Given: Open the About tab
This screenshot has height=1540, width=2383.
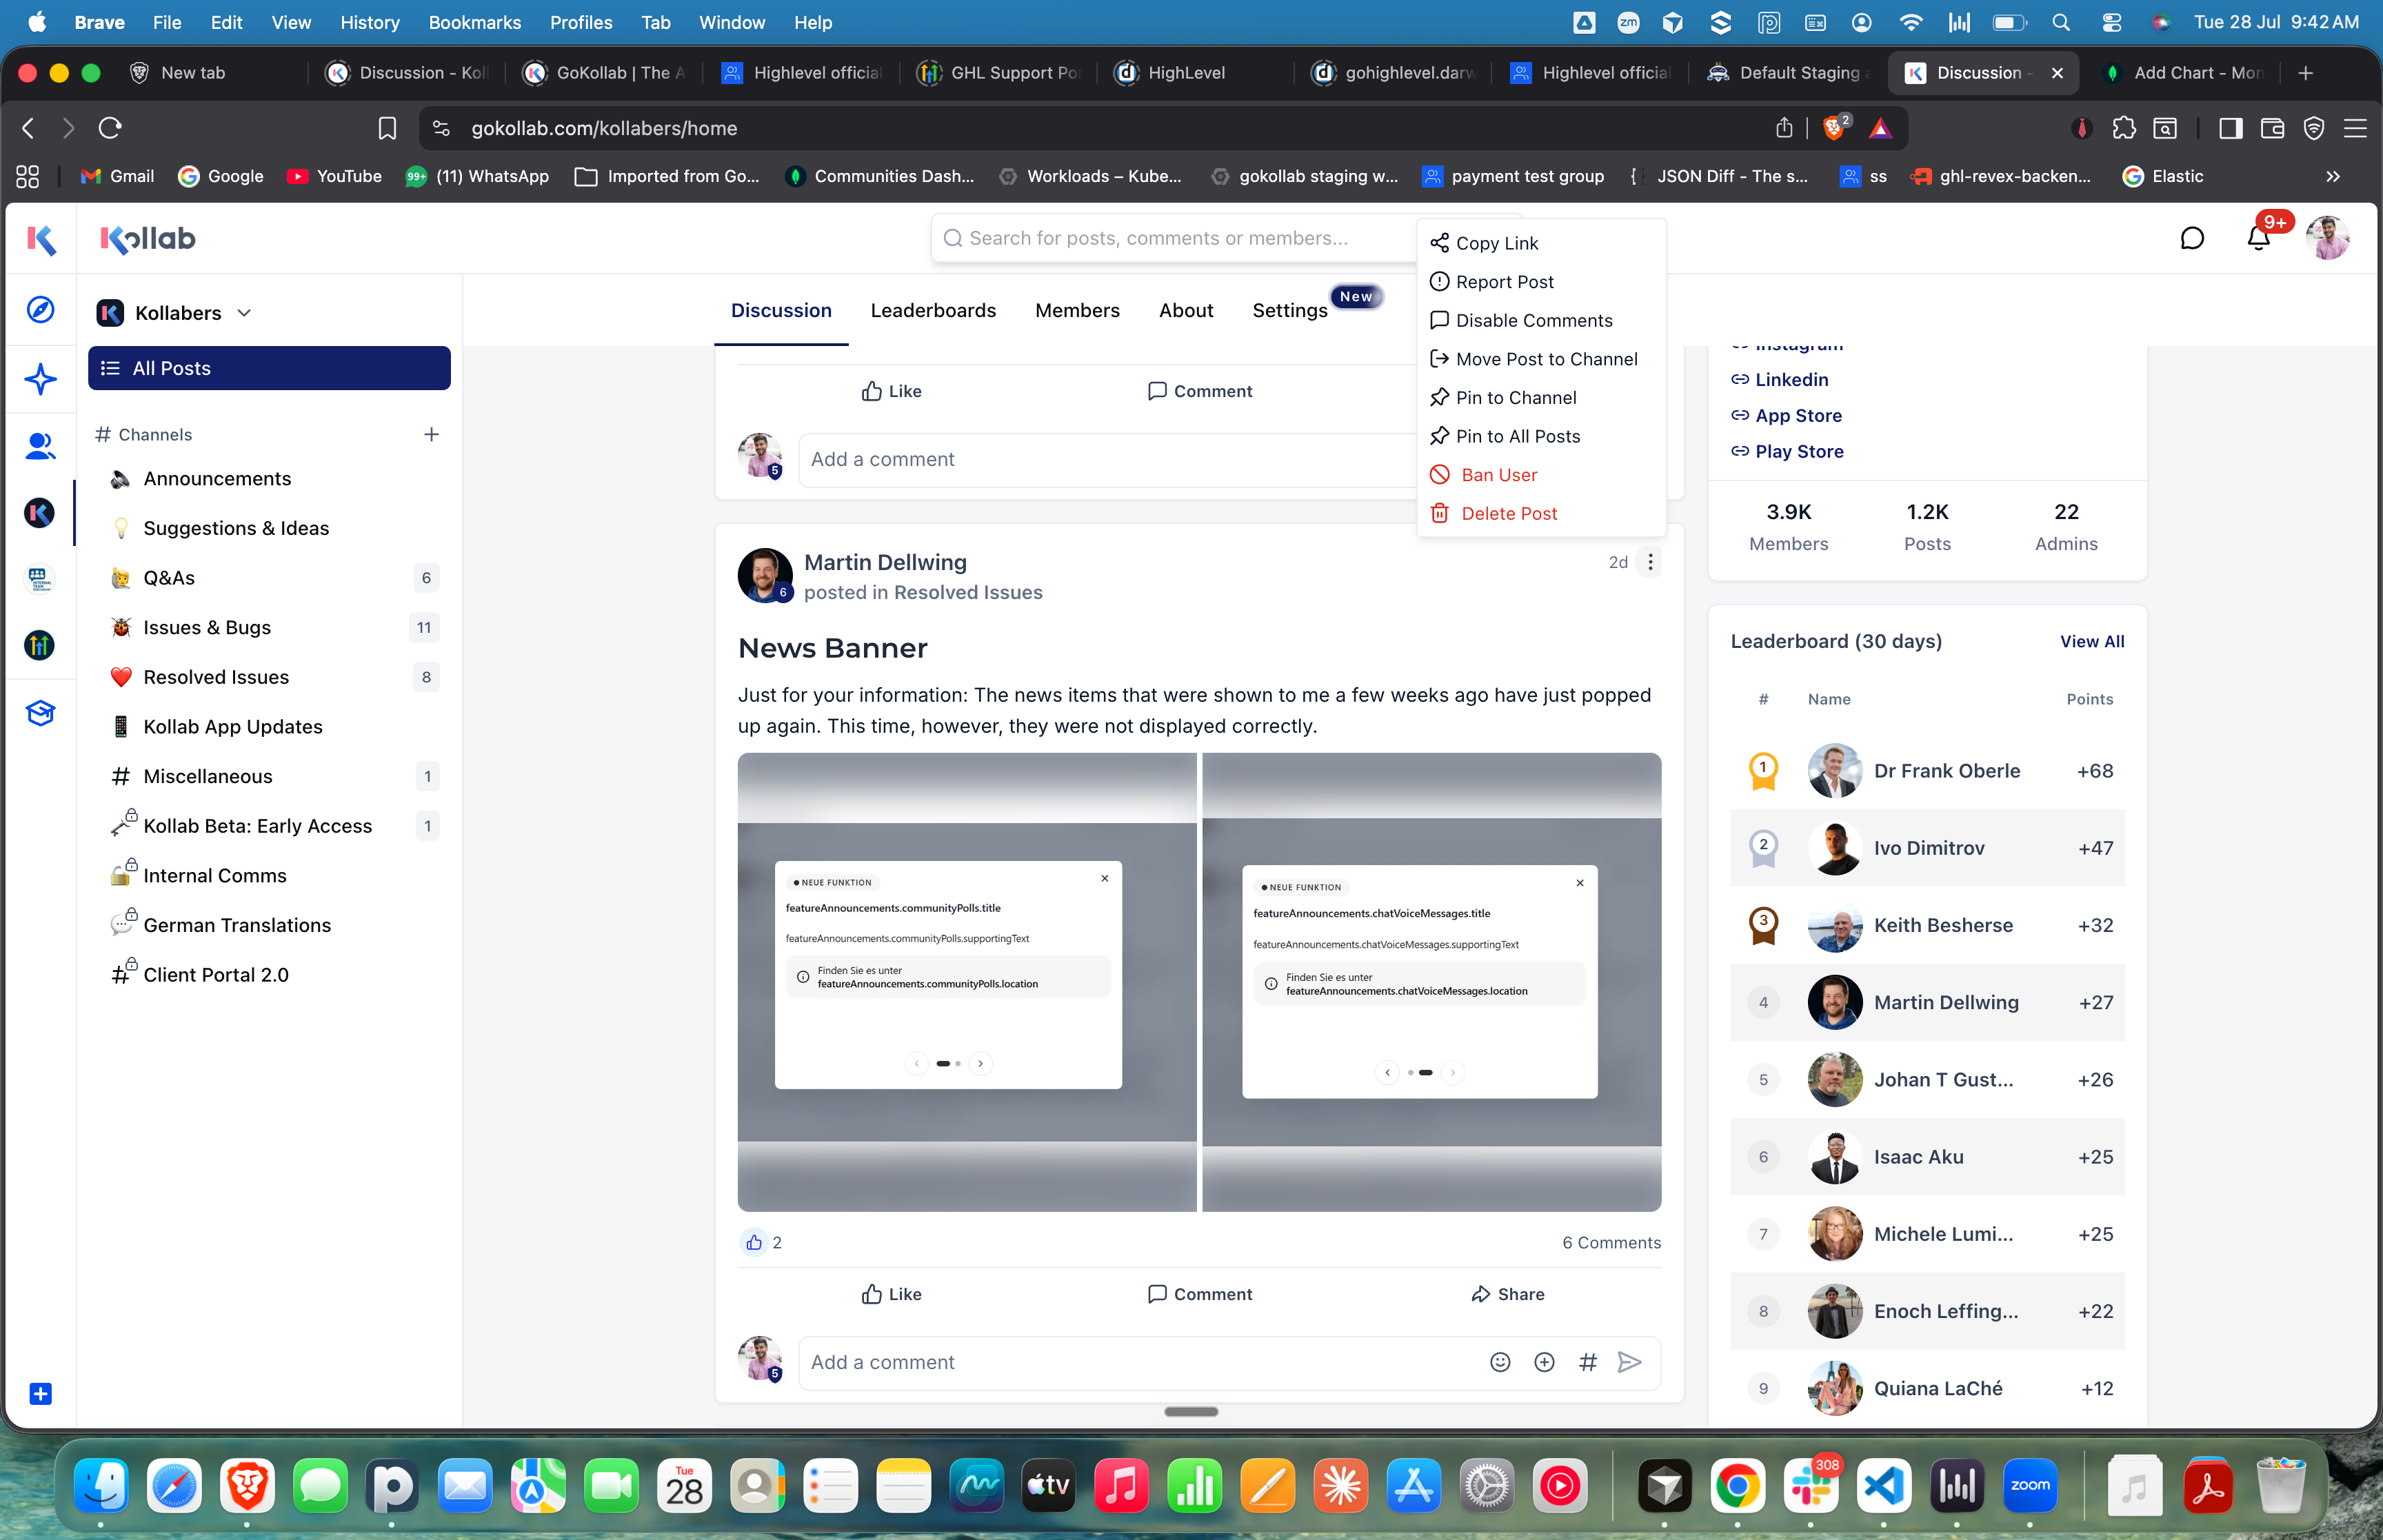Looking at the screenshot, I should (1186, 310).
